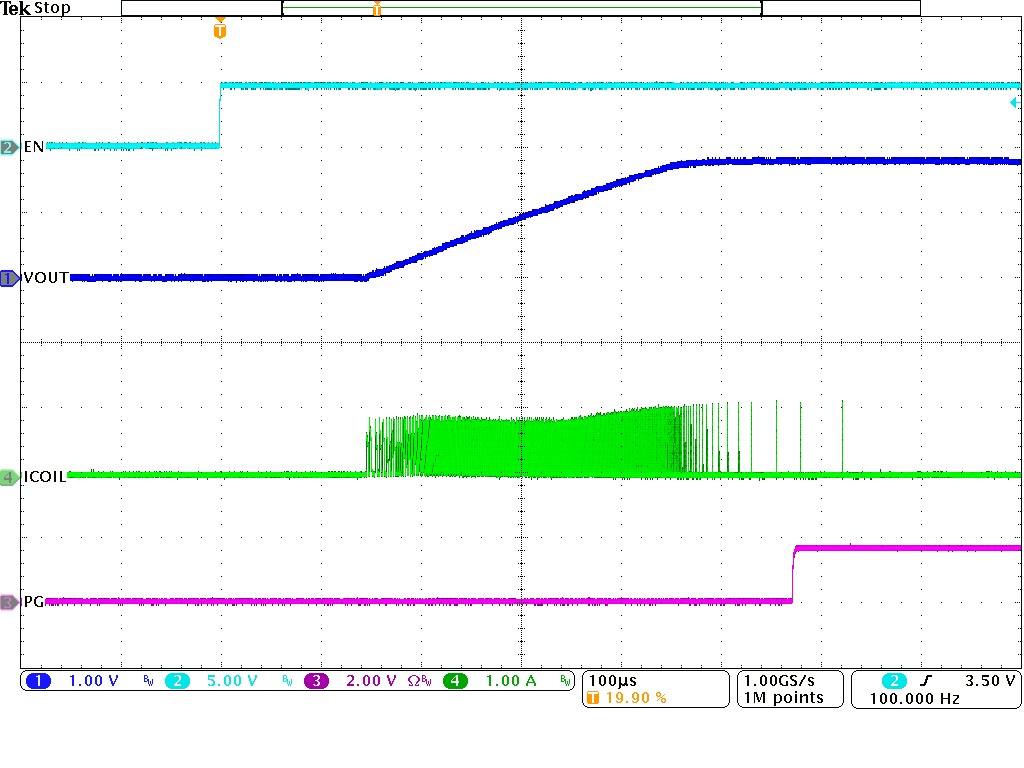Image resolution: width=1024 pixels, height=768 pixels.
Task: Click the zoomed window indicator in top bar
Action: [x=520, y=7]
